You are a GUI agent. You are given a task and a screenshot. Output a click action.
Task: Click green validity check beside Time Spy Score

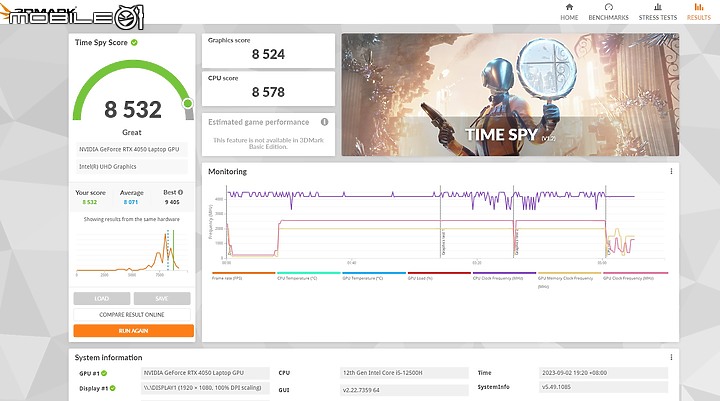tap(134, 42)
